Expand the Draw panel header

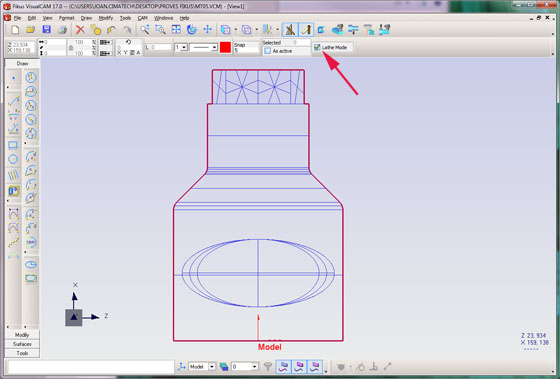[22, 64]
